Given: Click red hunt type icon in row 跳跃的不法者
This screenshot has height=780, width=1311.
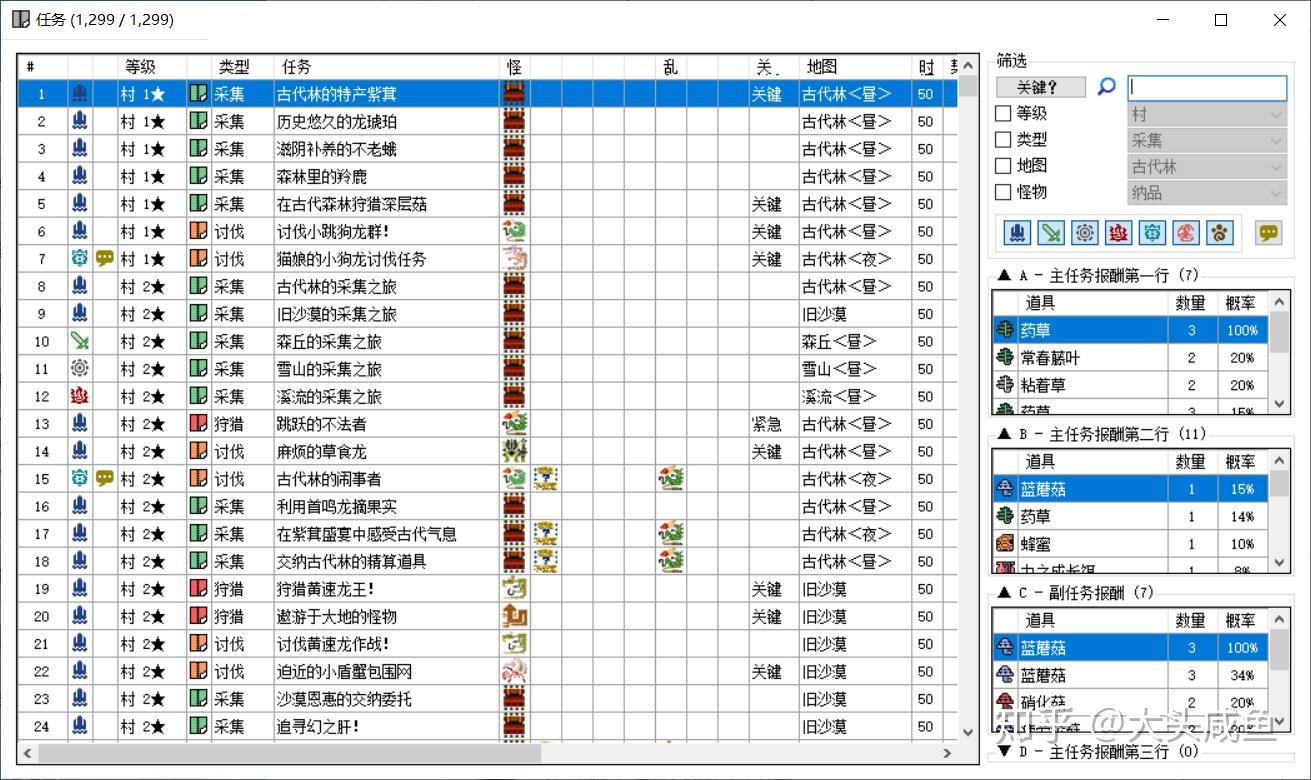Looking at the screenshot, I should 199,424.
